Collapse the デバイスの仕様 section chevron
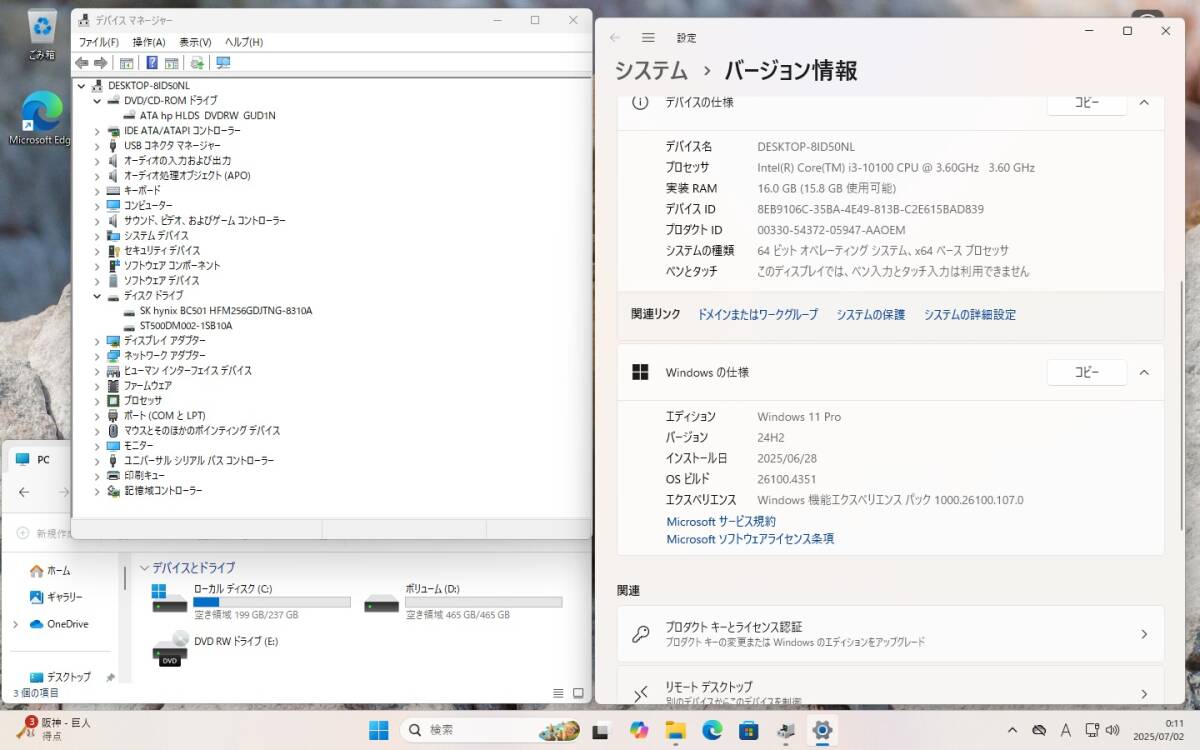This screenshot has width=1200, height=750. [x=1145, y=102]
